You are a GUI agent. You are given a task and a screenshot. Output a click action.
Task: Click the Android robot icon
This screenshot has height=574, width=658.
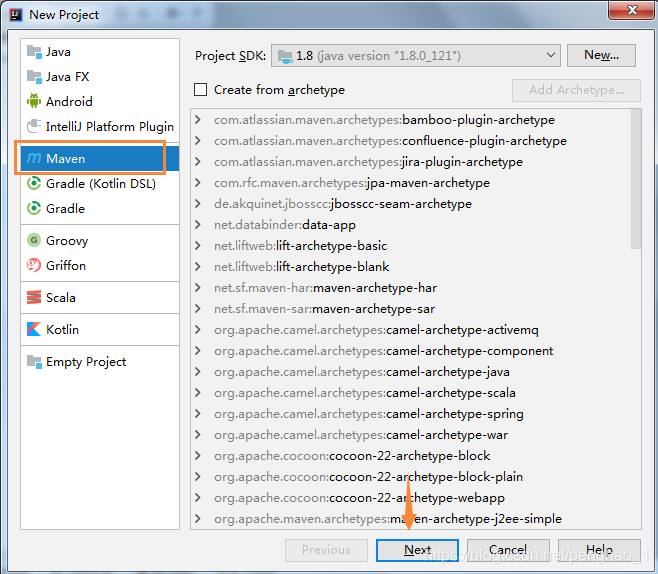tap(34, 101)
